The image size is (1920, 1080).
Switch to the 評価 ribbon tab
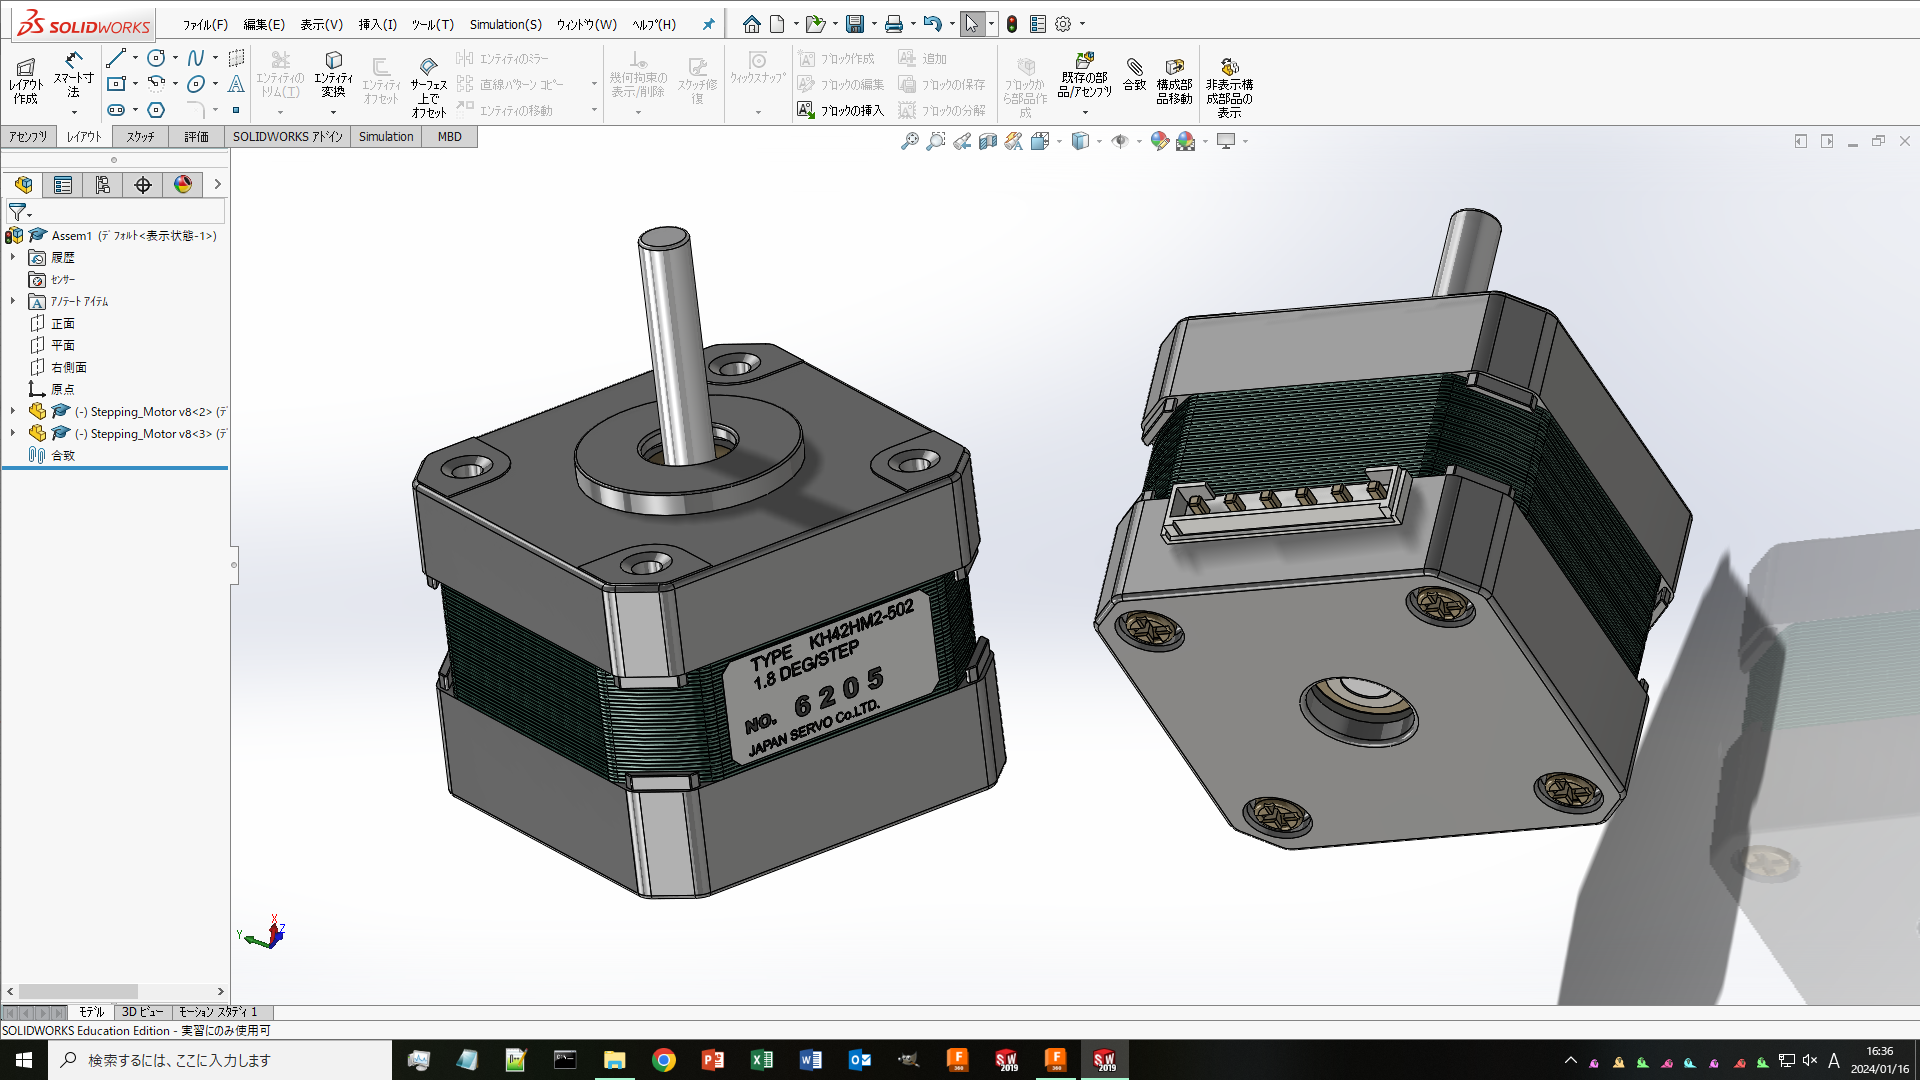click(x=197, y=137)
